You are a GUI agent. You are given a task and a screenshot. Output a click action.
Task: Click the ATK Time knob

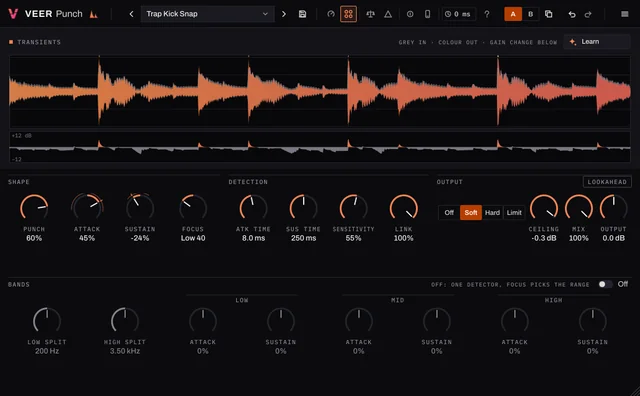pos(253,207)
